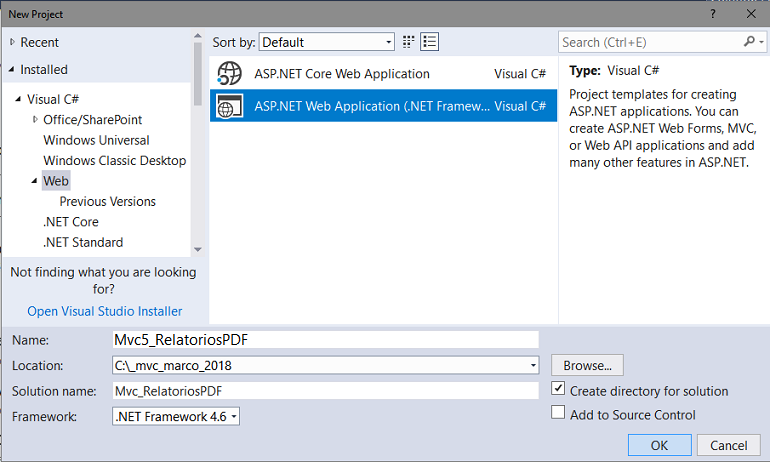770x462 pixels.
Task: Switch to small icons view
Action: 409,42
